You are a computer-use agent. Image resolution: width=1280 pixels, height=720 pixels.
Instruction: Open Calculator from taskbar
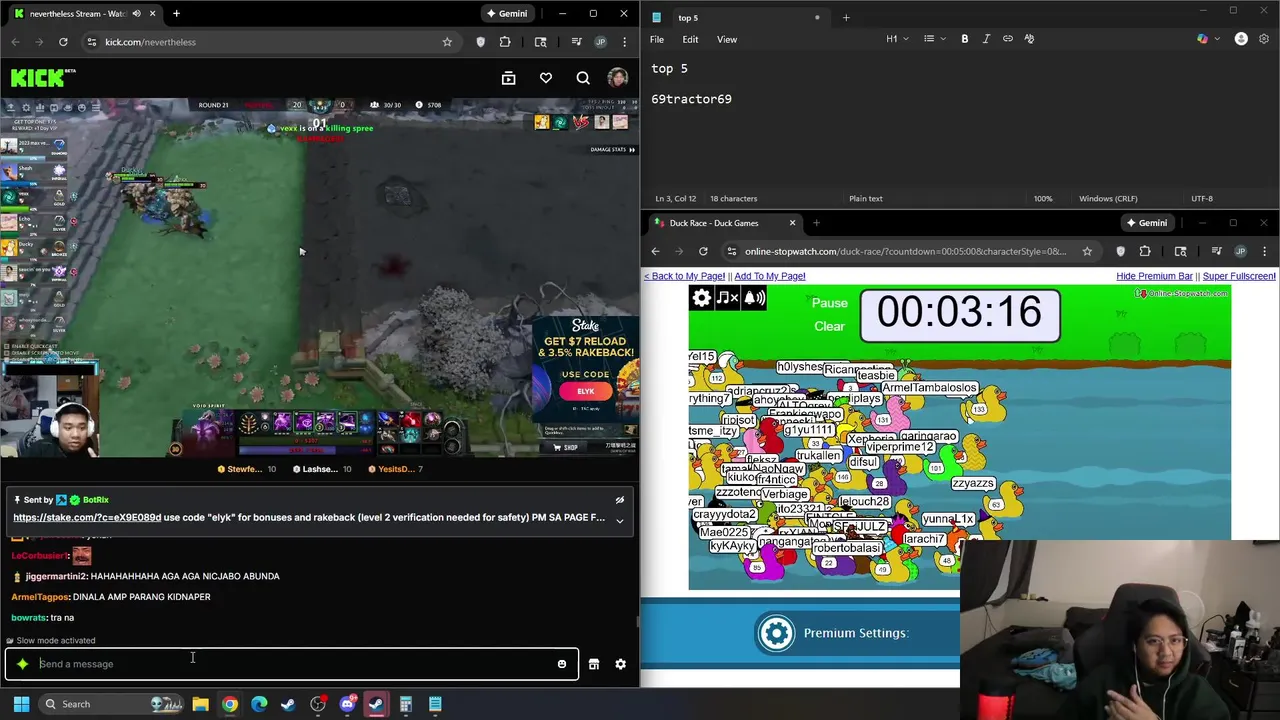click(x=405, y=704)
